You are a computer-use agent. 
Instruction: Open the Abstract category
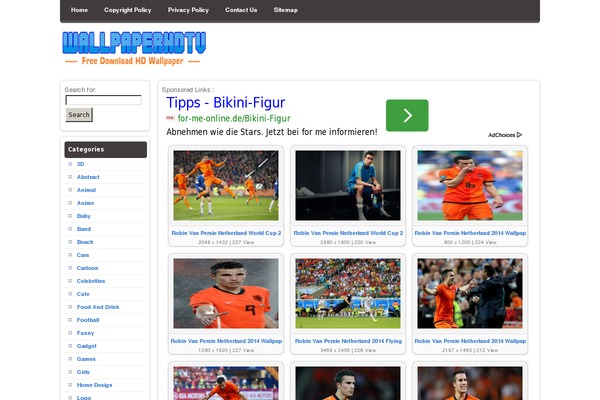[x=88, y=177]
